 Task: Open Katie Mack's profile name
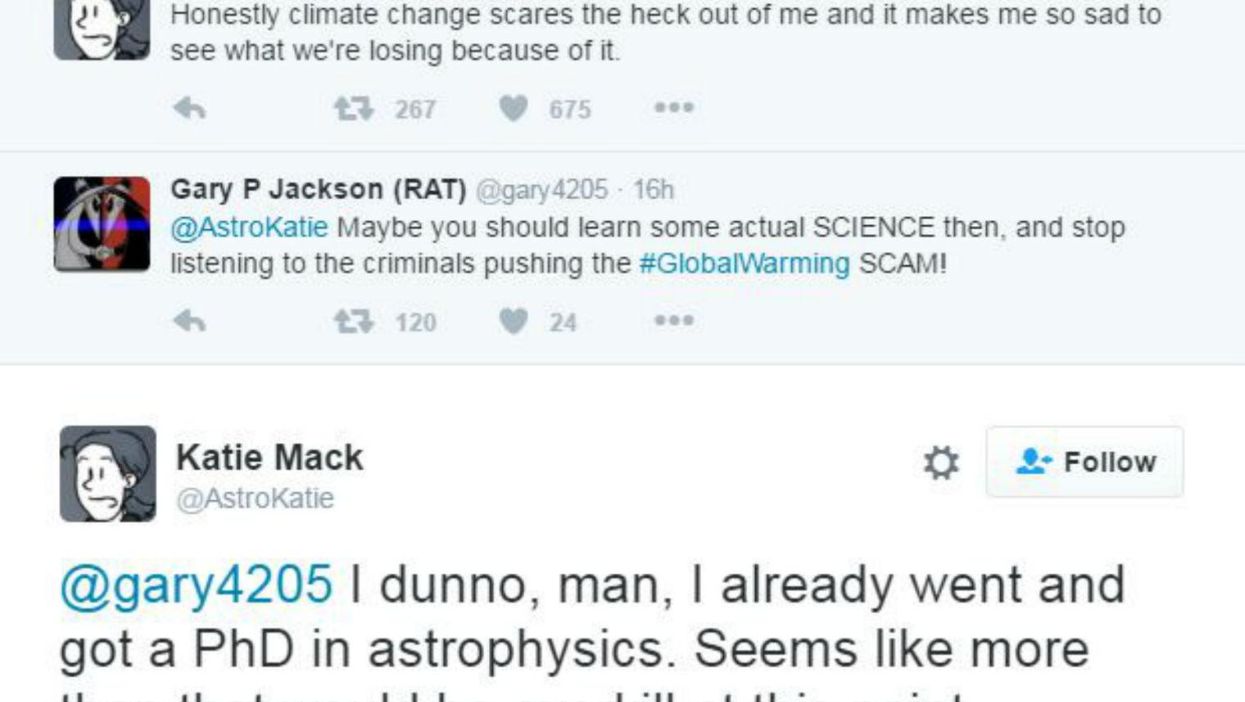[x=269, y=457]
